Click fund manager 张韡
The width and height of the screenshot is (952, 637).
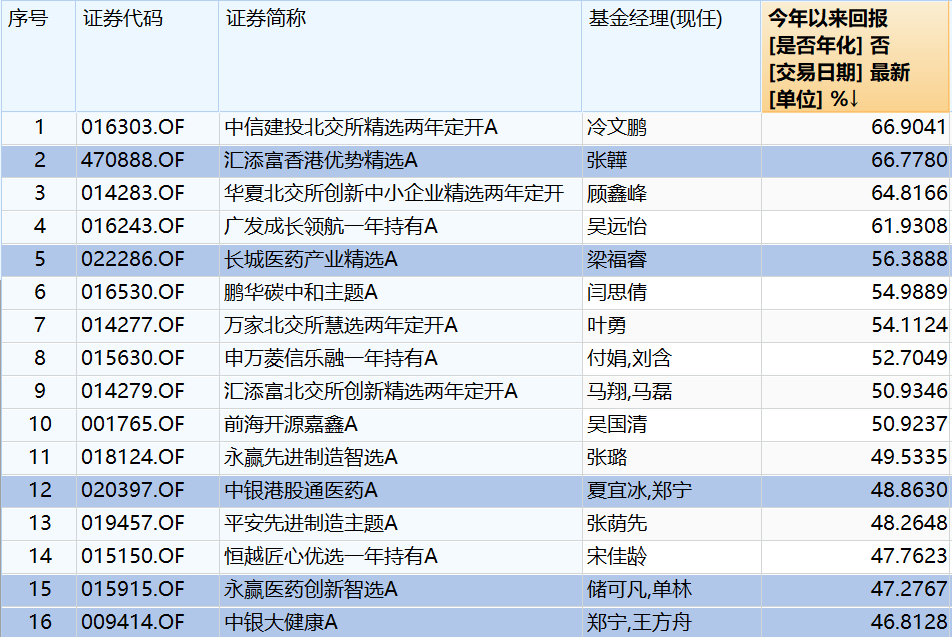(607, 160)
